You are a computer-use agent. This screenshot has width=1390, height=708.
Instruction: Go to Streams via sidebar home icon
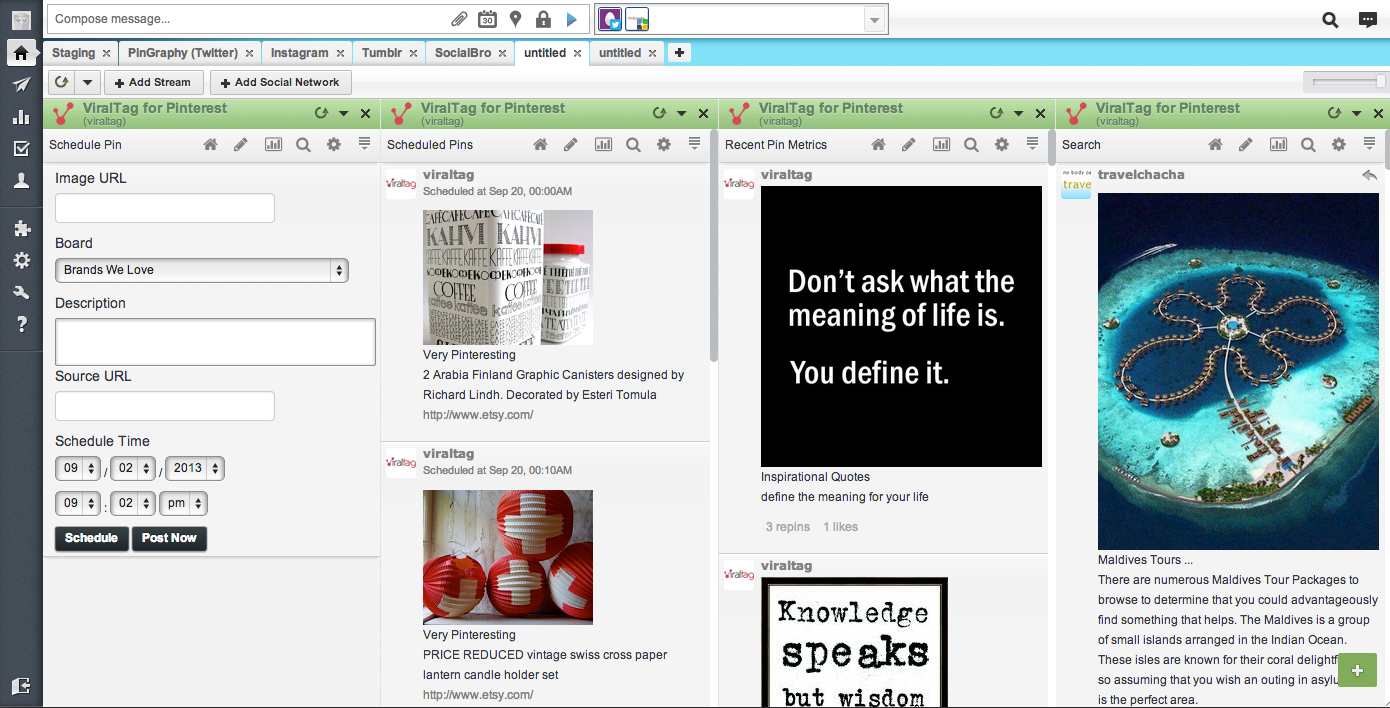point(21,53)
